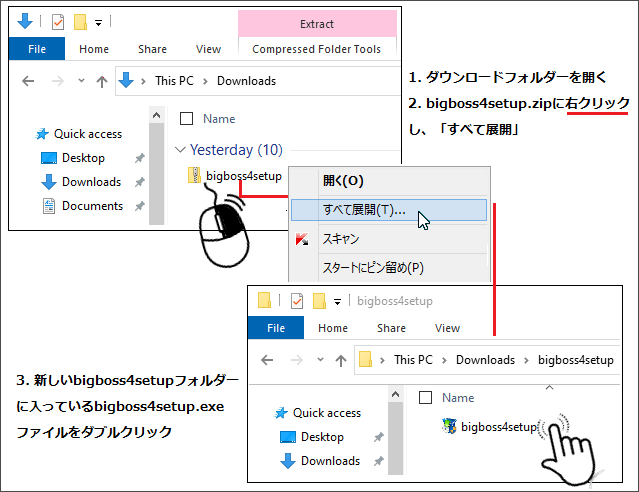Open recent locations dropdown in Downloads window
Viewport: 639px width, 492px height.
click(x=82, y=81)
